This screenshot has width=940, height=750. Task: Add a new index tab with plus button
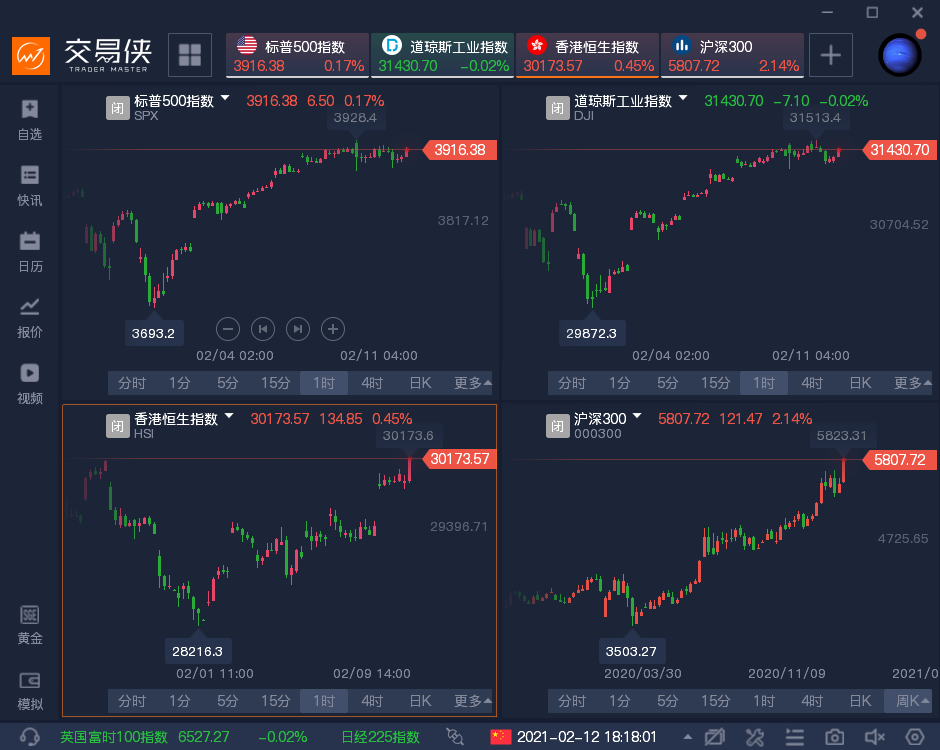tap(830, 55)
